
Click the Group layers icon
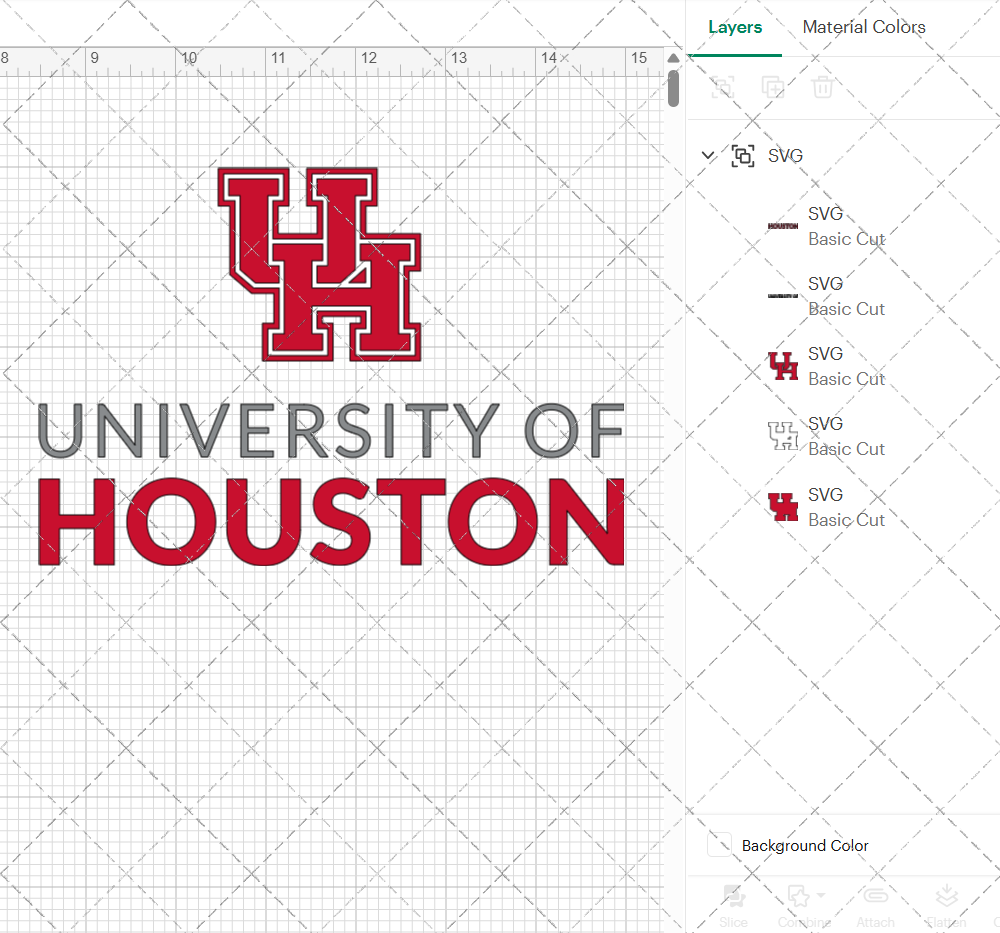(723, 87)
